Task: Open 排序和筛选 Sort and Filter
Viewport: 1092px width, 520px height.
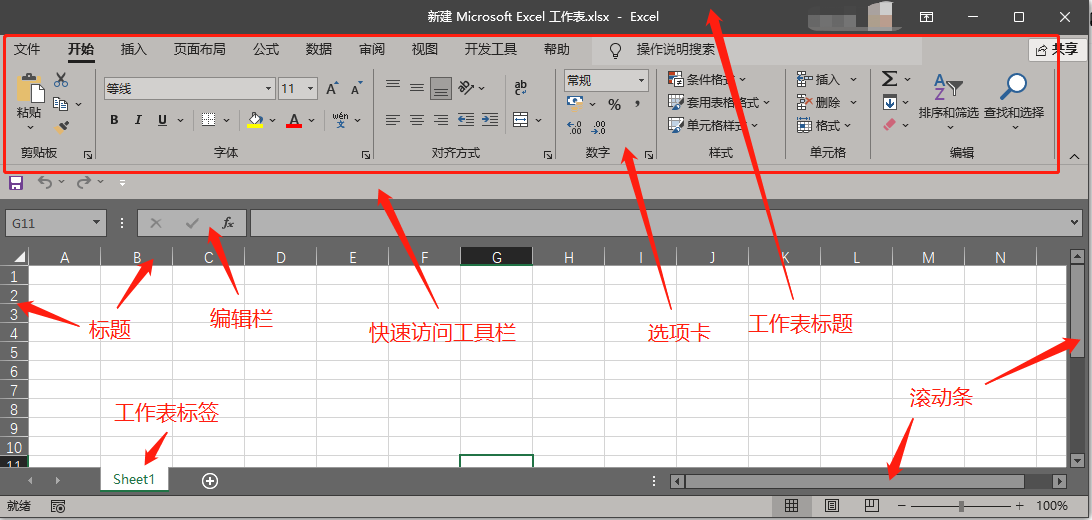Action: coord(949,102)
